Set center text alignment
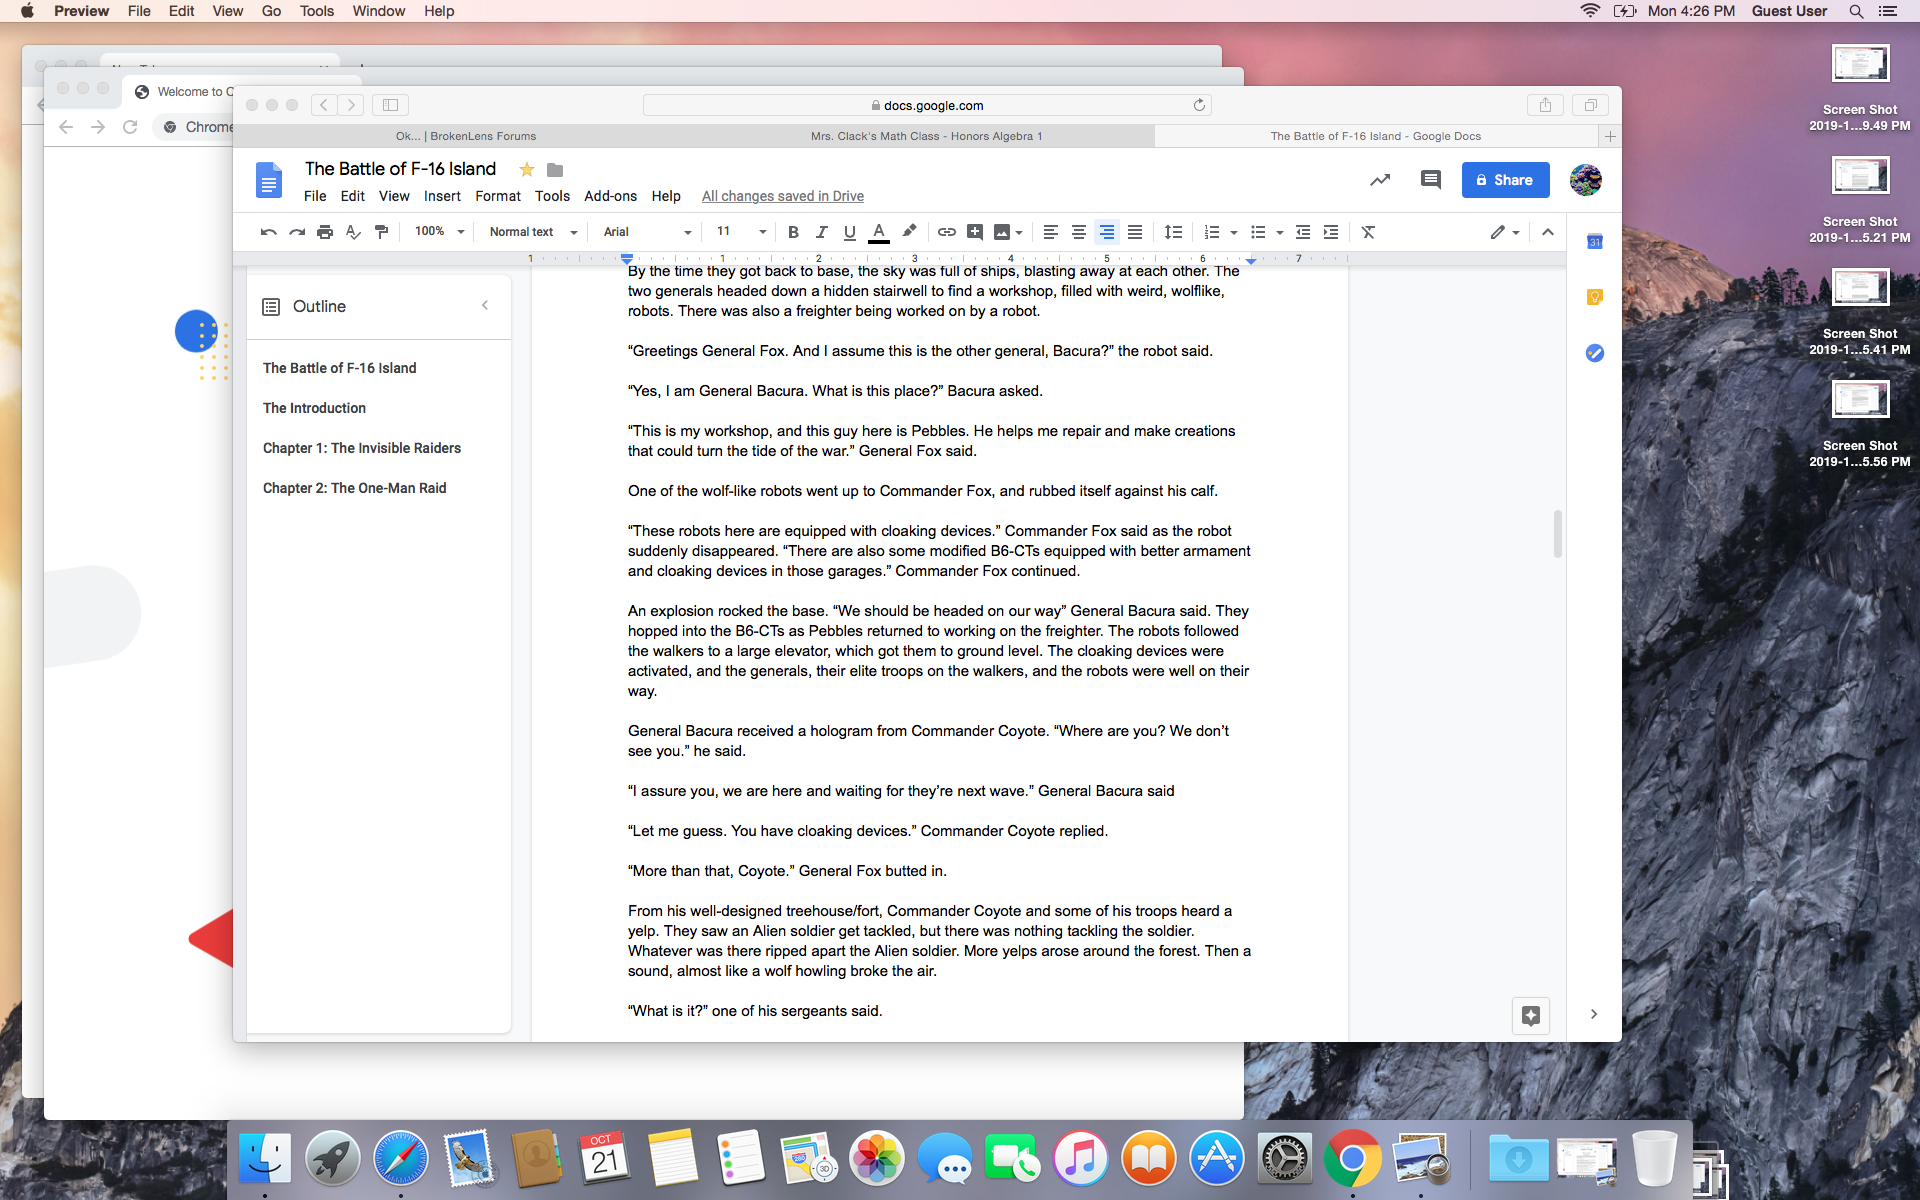This screenshot has width=1920, height=1200. tap(1078, 232)
